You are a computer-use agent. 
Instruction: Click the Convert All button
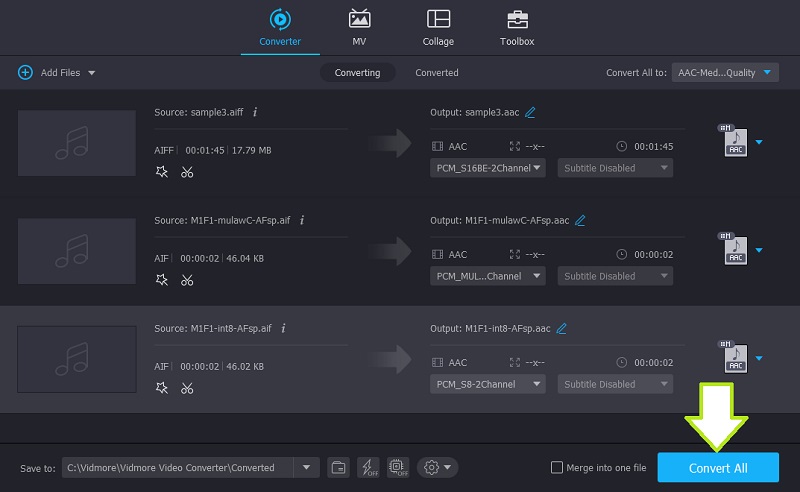[x=718, y=468]
